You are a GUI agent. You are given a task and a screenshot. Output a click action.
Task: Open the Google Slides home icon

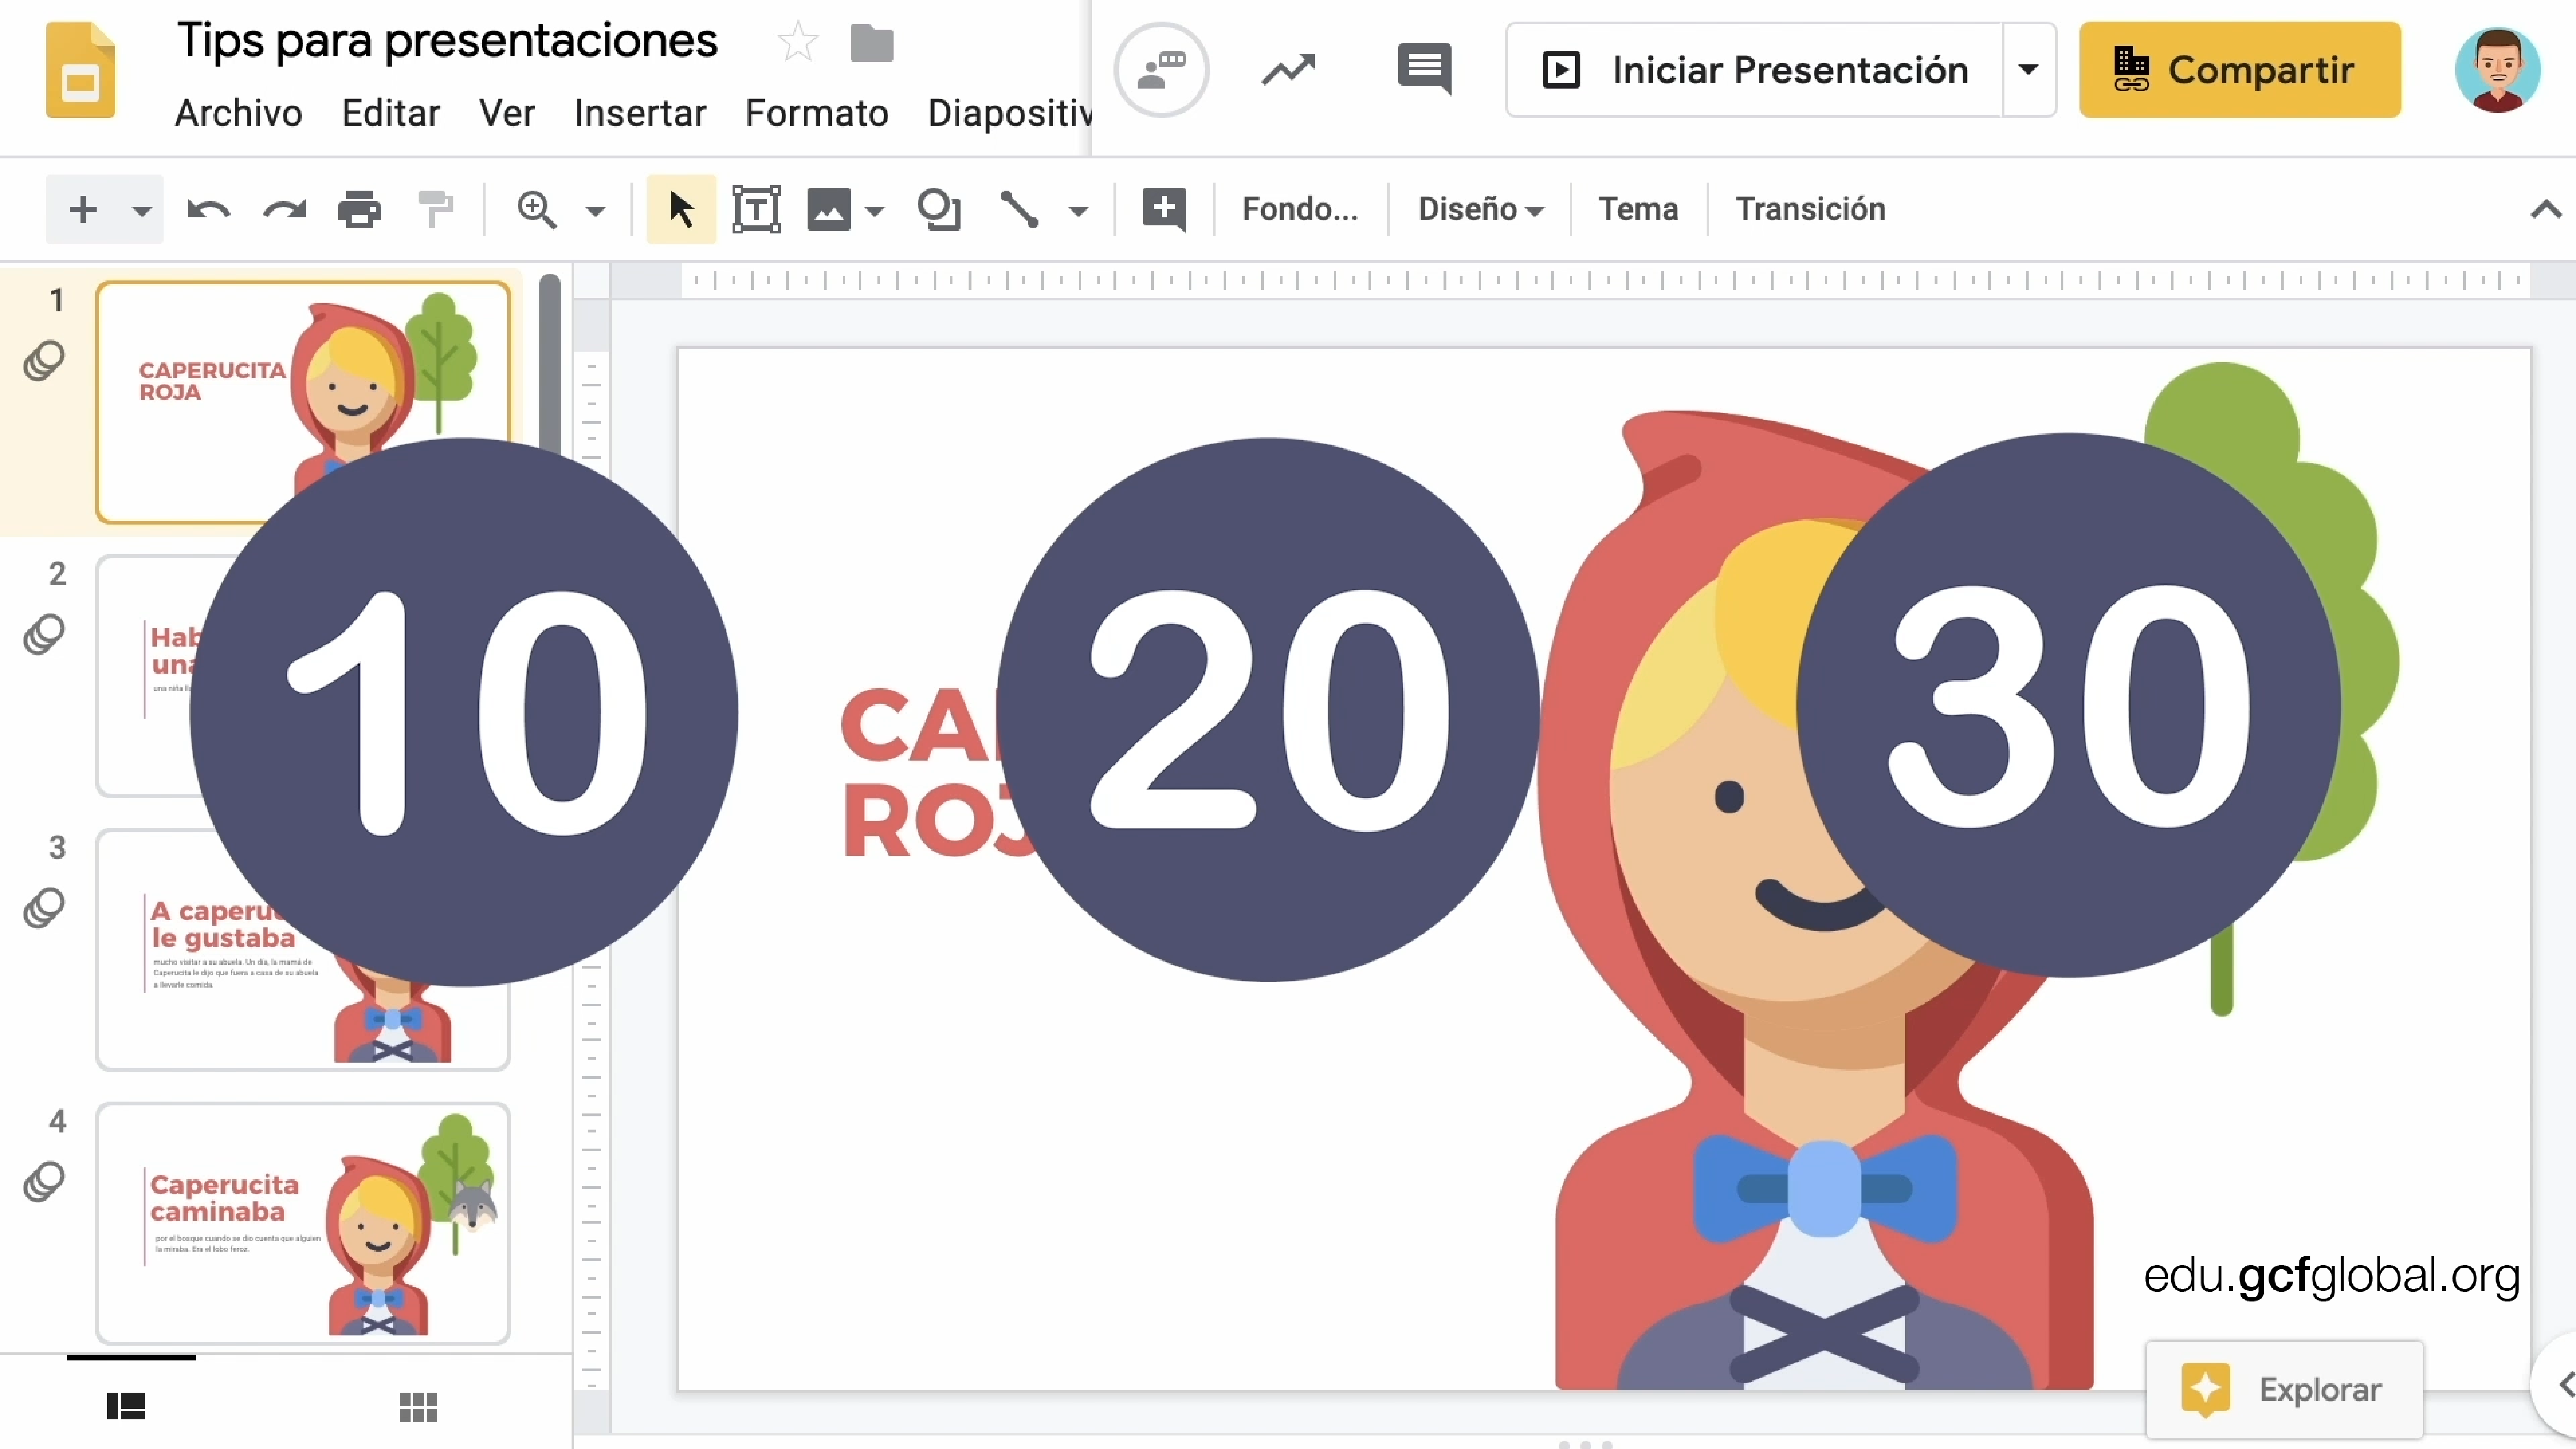80,70
